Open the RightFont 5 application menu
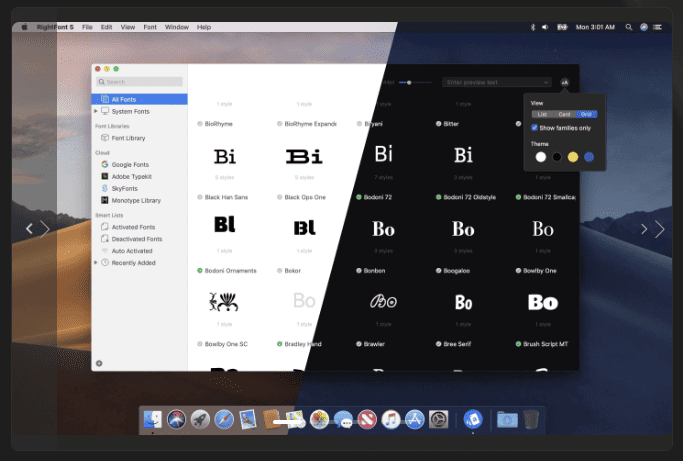Screen dimensions: 683x461 [55, 27]
